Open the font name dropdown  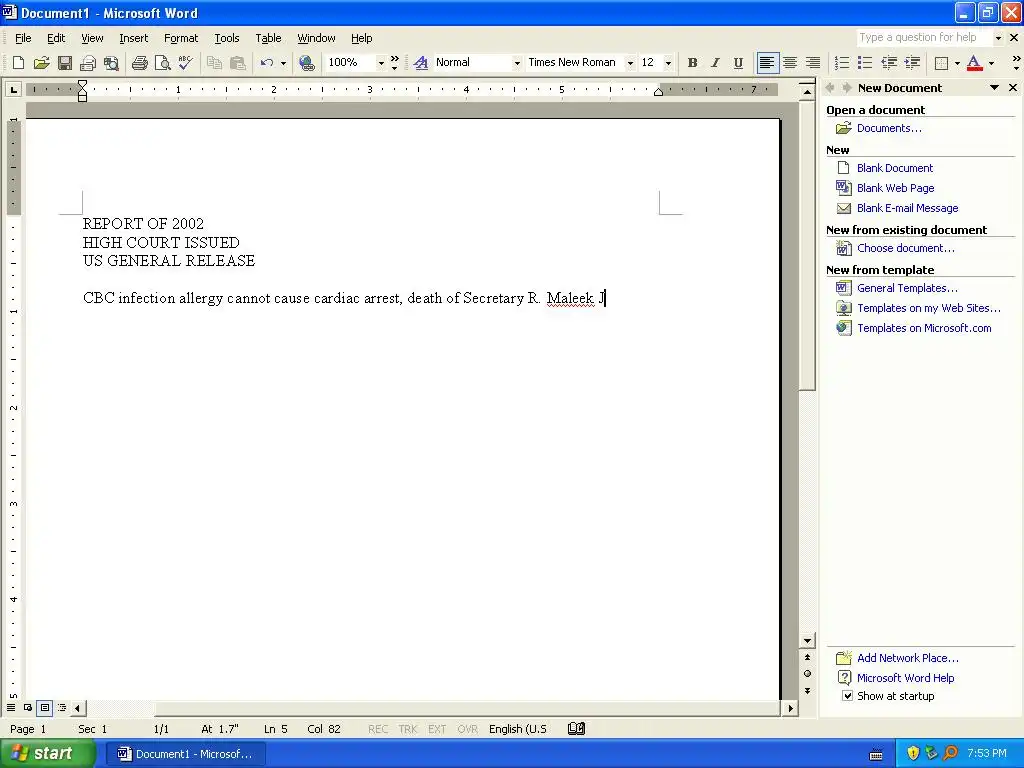pyautogui.click(x=630, y=63)
